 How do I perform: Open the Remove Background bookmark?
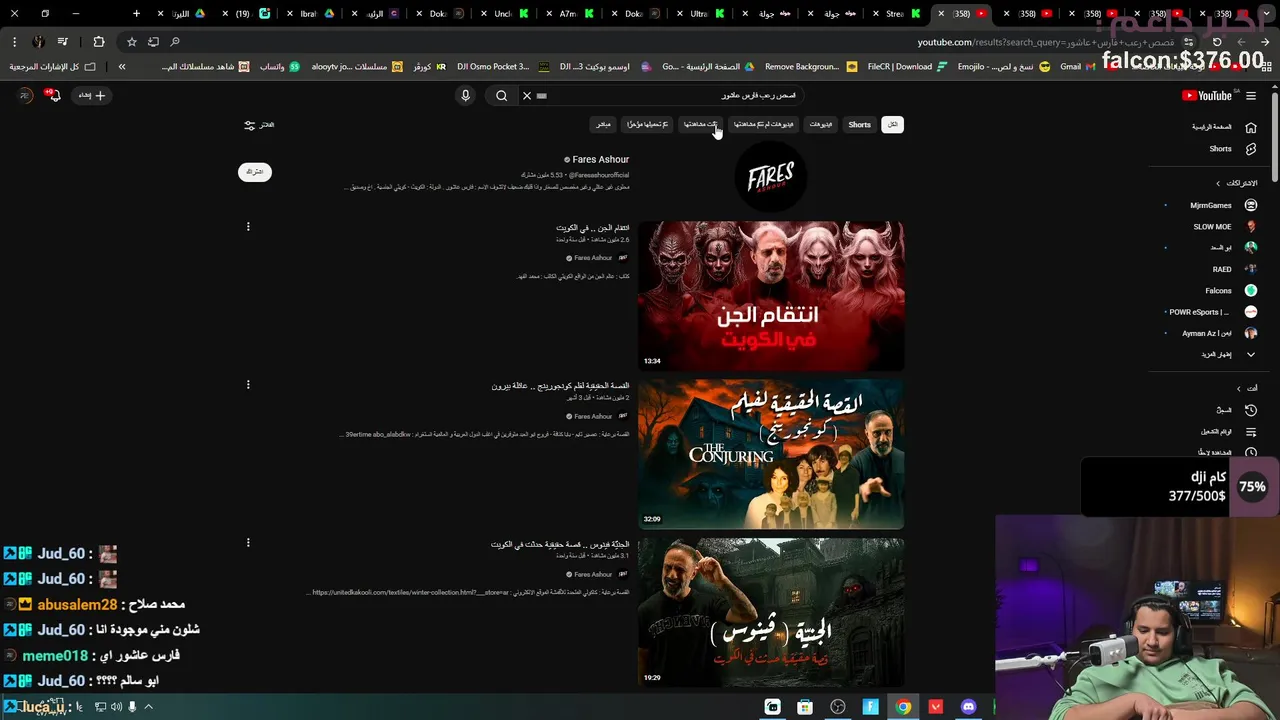point(810,67)
